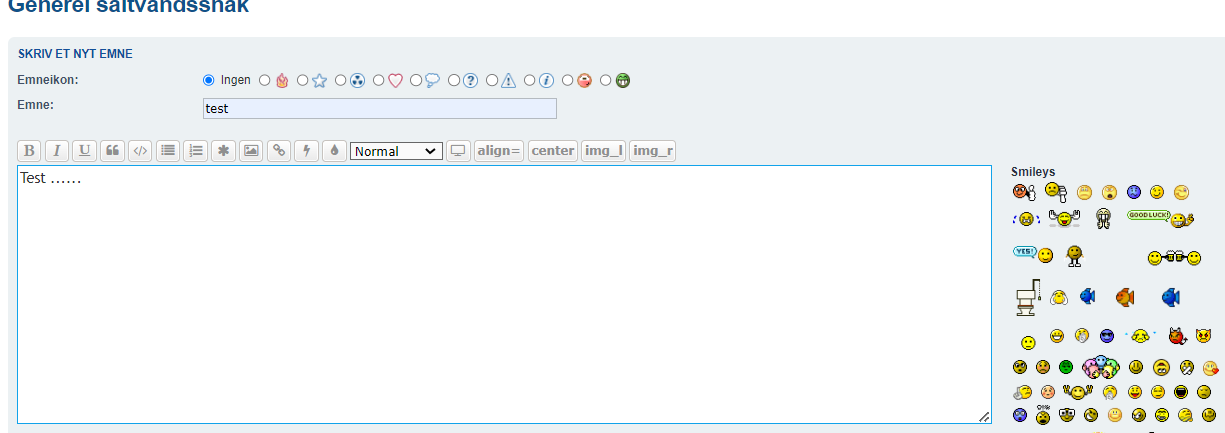Image resolution: width=1225 pixels, height=433 pixels.
Task: Apply italic formatting with the I button
Action: coord(57,151)
